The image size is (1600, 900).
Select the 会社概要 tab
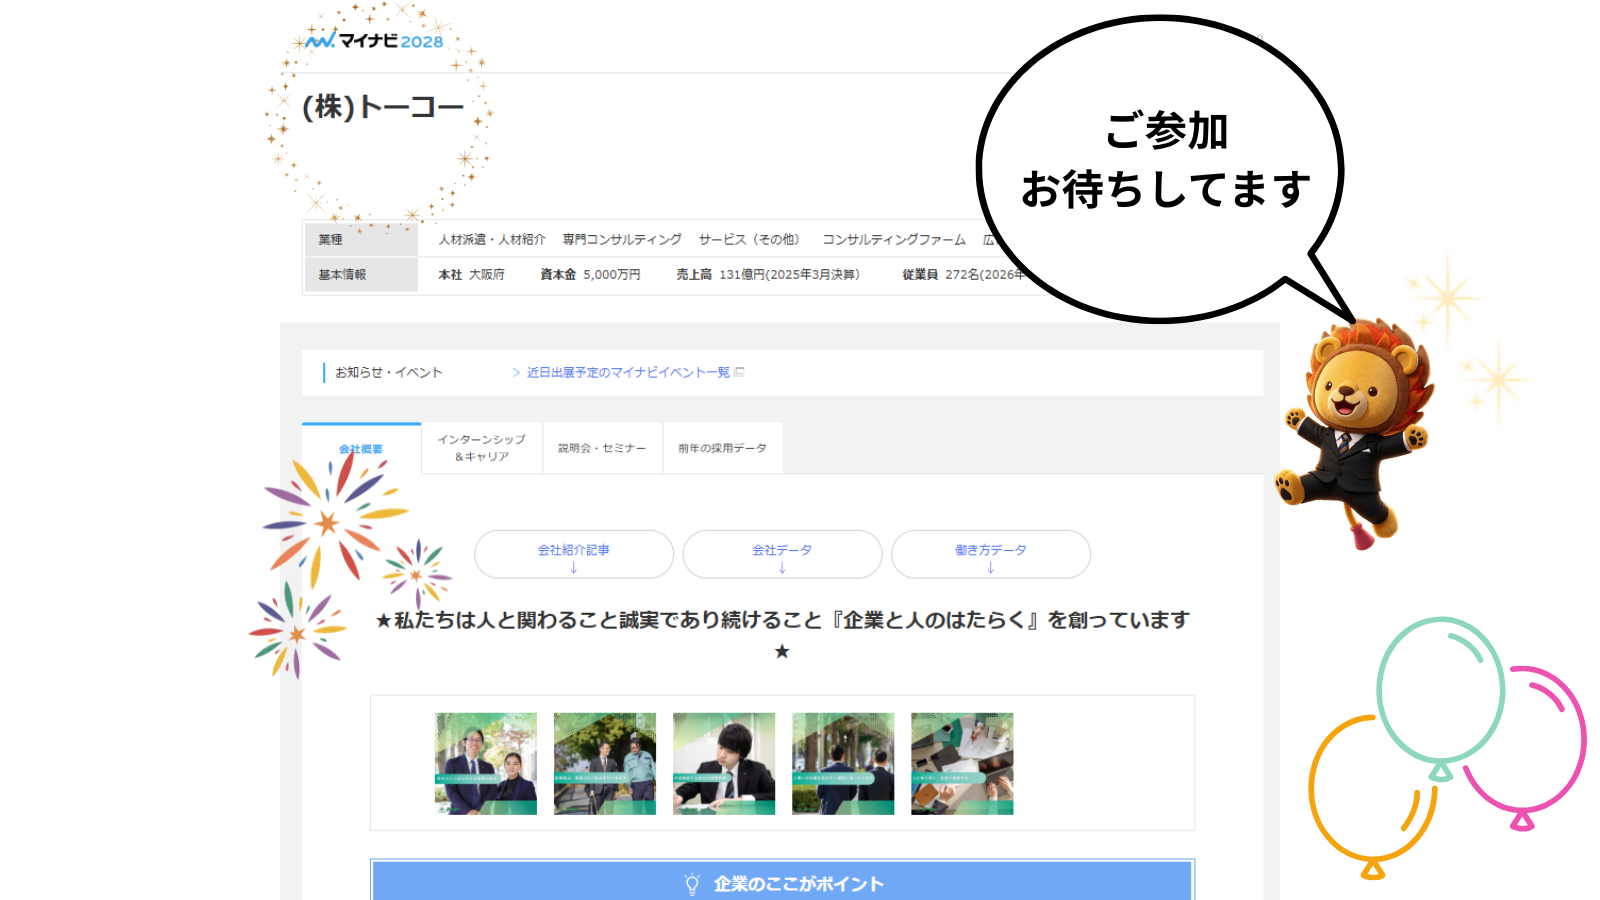click(361, 449)
